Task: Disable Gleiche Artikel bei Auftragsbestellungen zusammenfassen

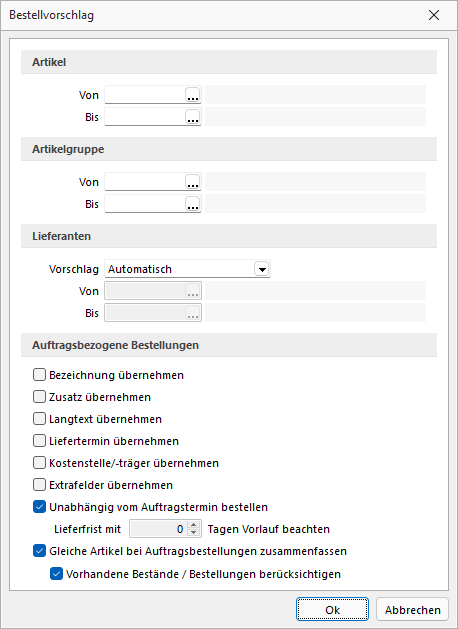Action: point(39,551)
